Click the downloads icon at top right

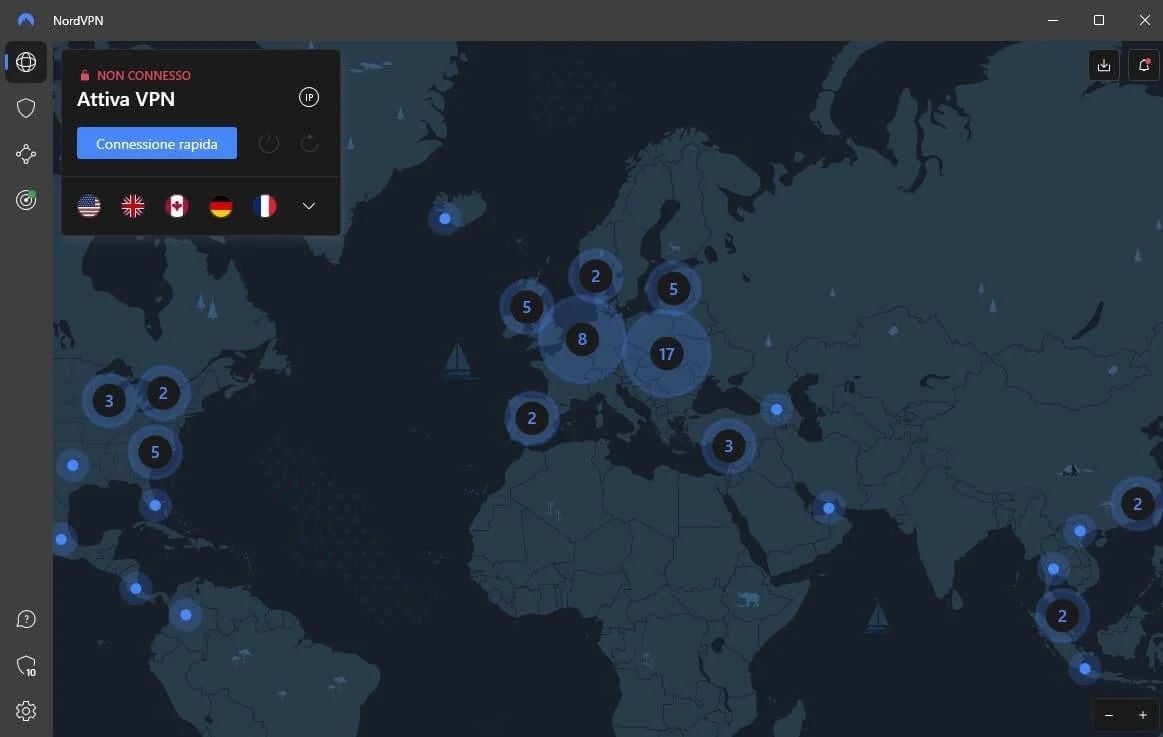point(1103,64)
